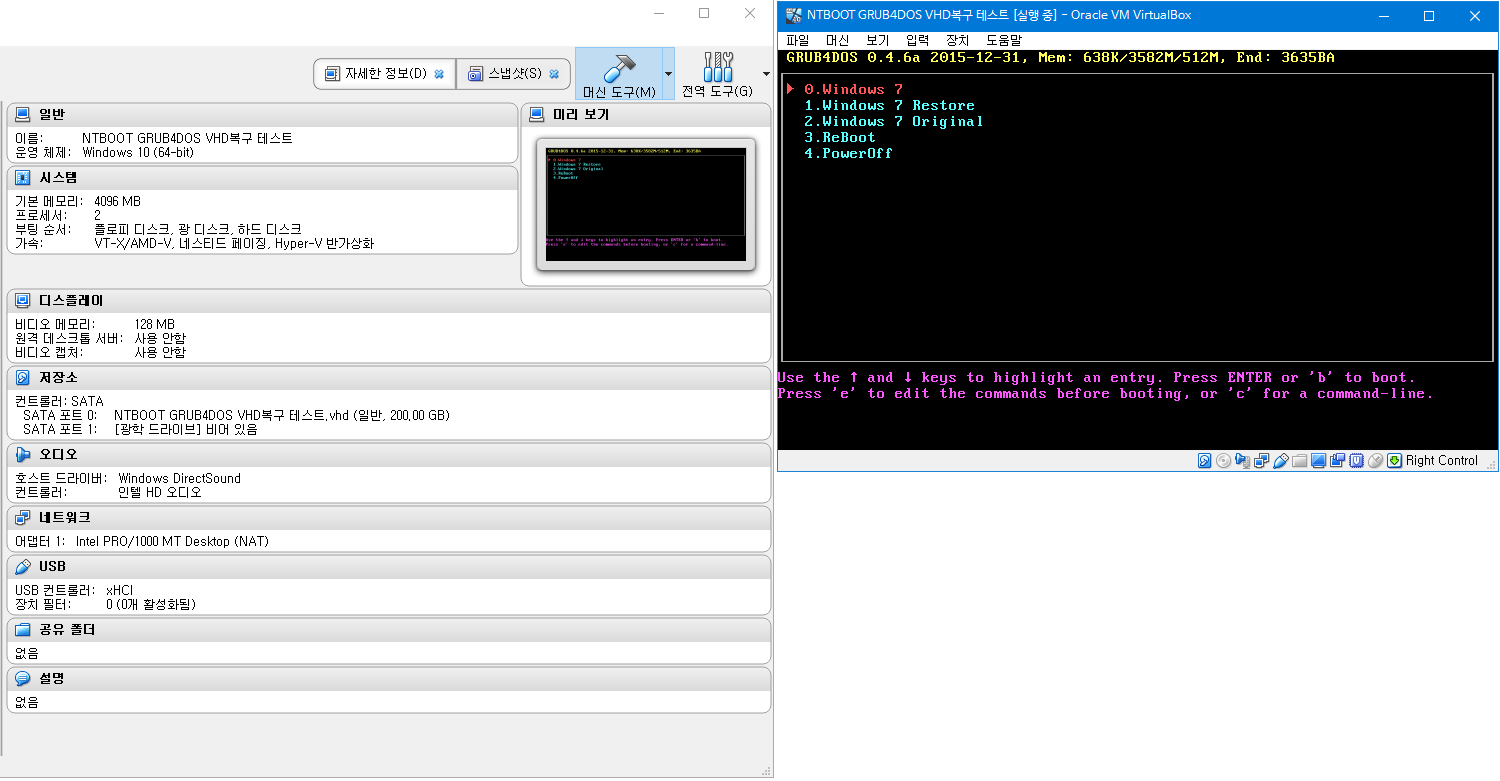This screenshot has height=781, width=1500.
Task: Open the 공유 폴더 section header link
Action: tap(67, 630)
